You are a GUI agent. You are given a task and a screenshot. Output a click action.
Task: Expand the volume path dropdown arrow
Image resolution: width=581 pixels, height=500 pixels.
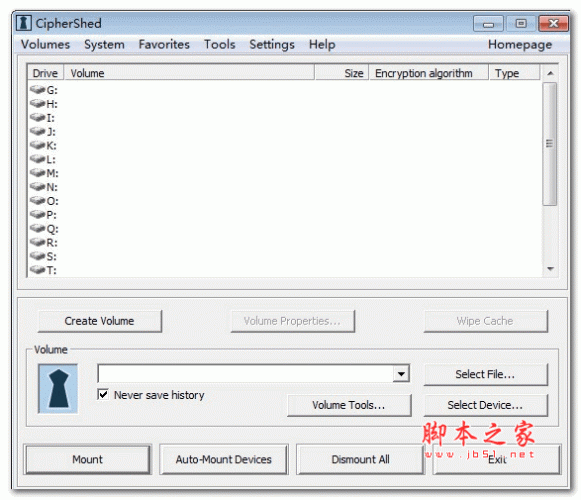pos(401,374)
